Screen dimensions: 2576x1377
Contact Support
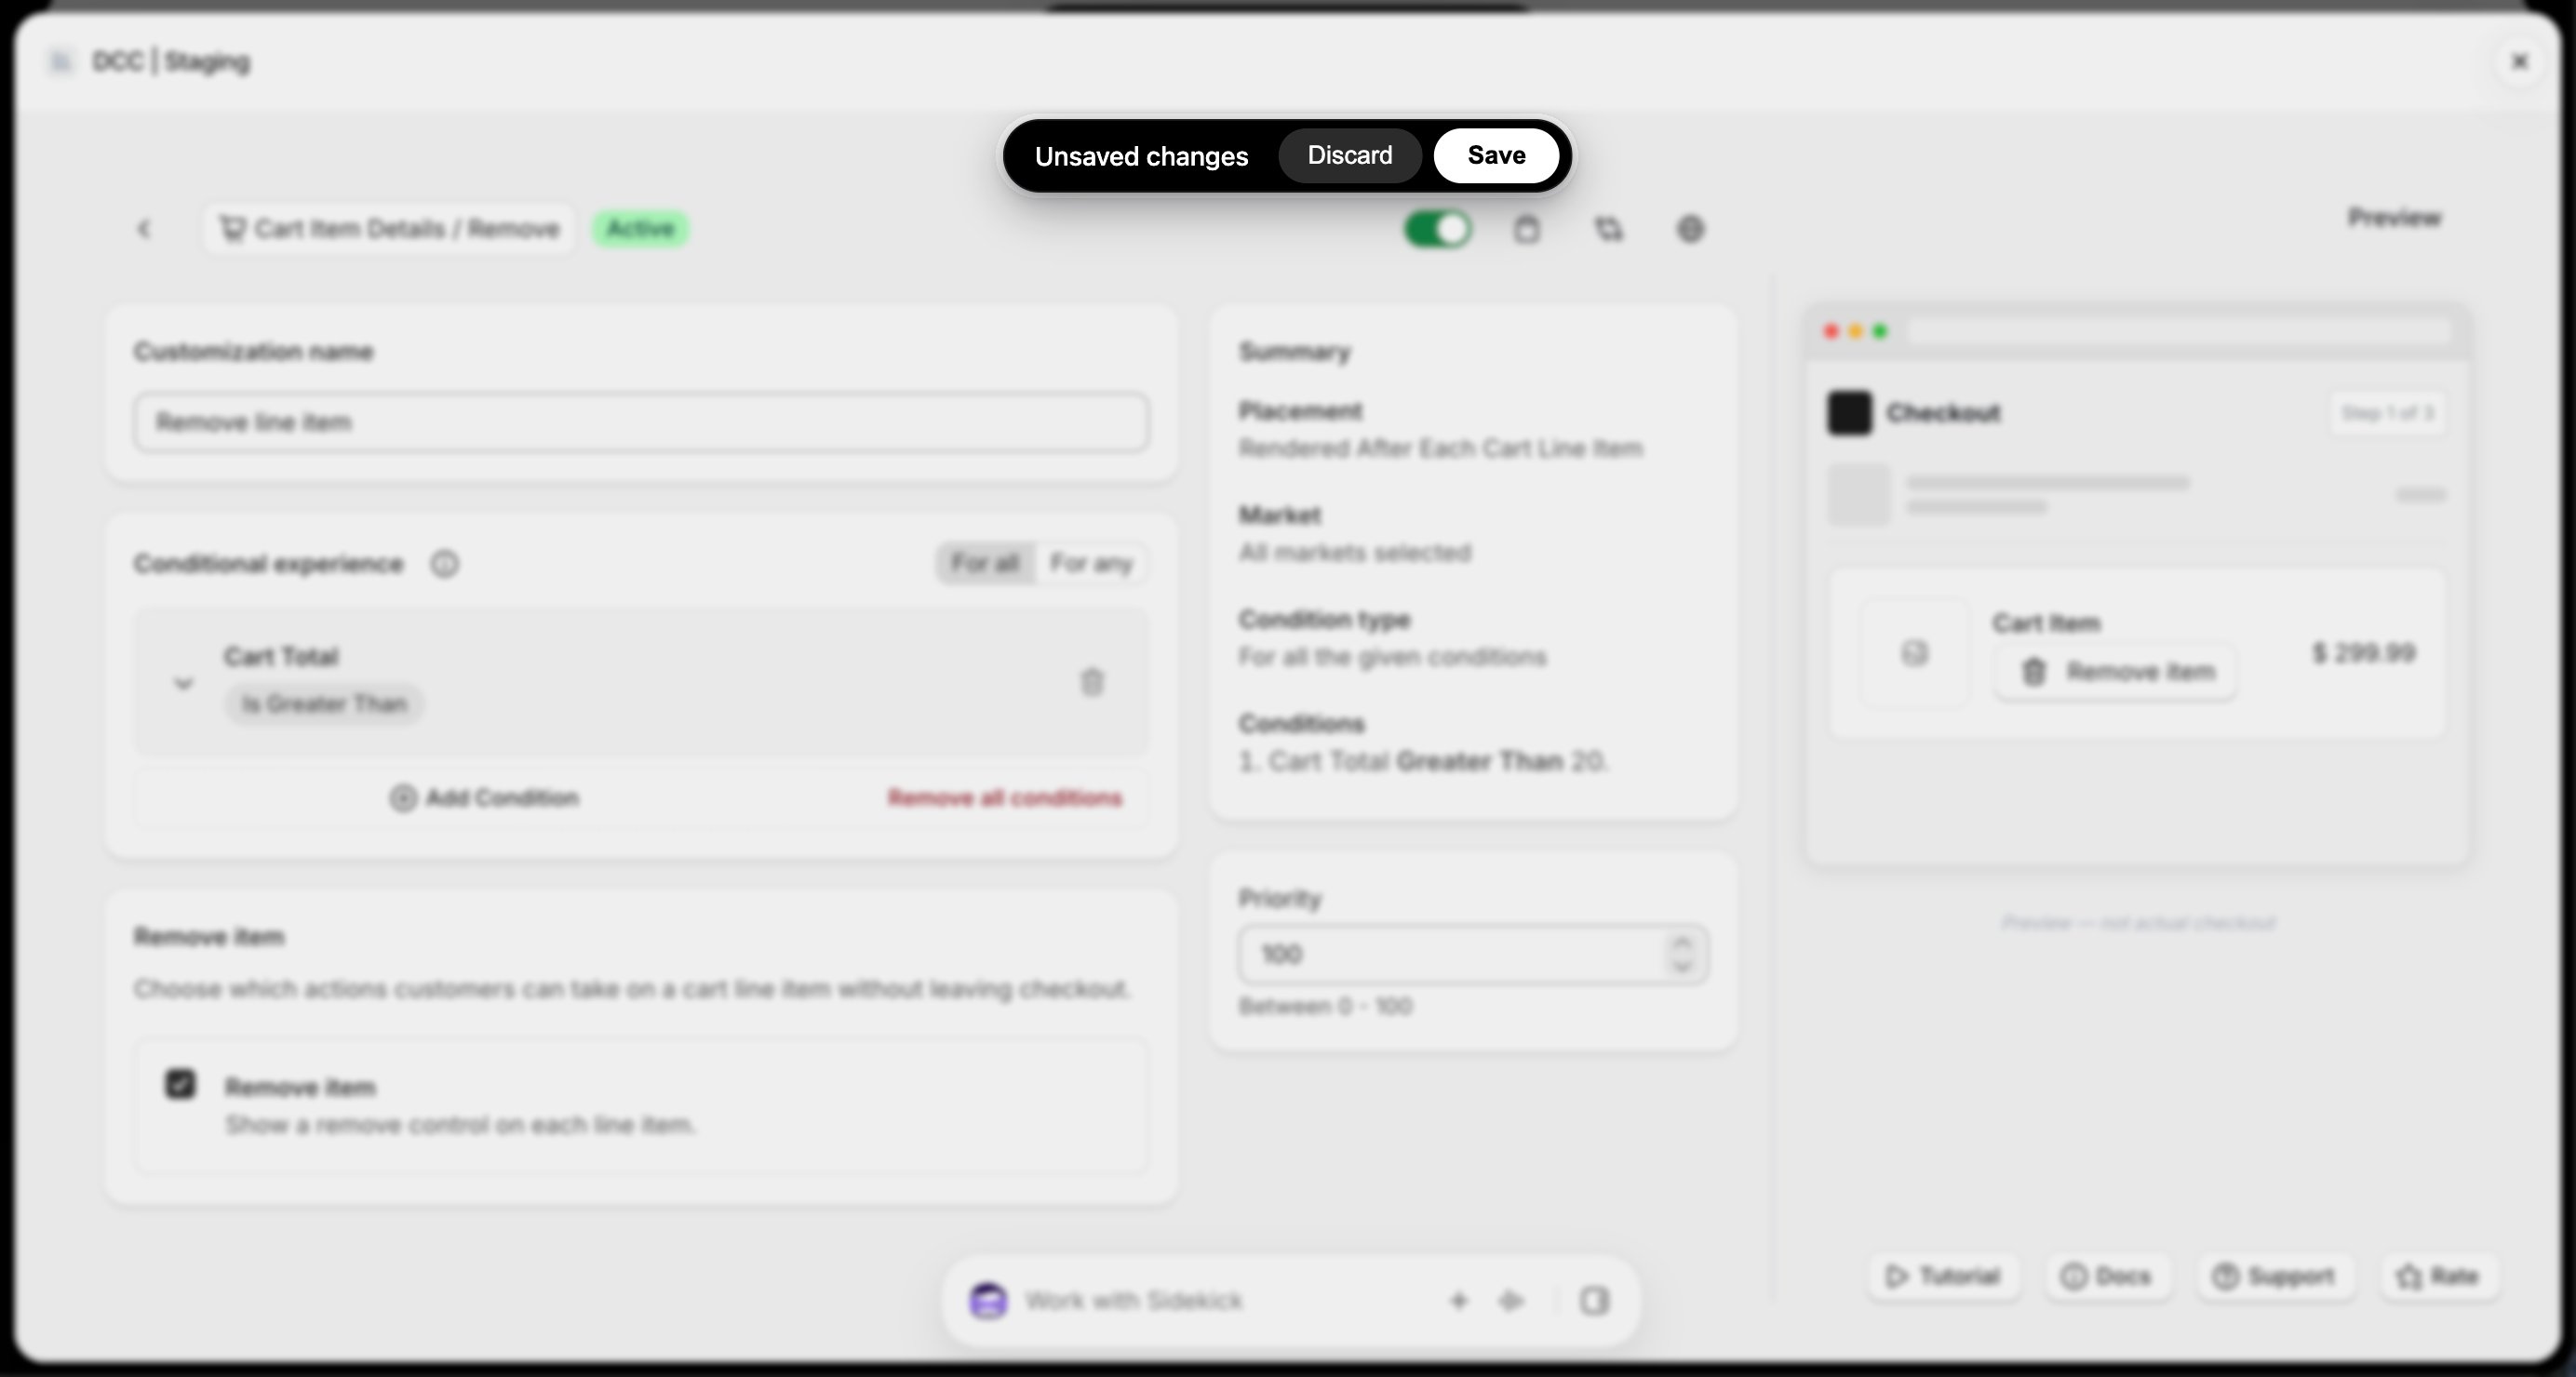coord(2275,1276)
